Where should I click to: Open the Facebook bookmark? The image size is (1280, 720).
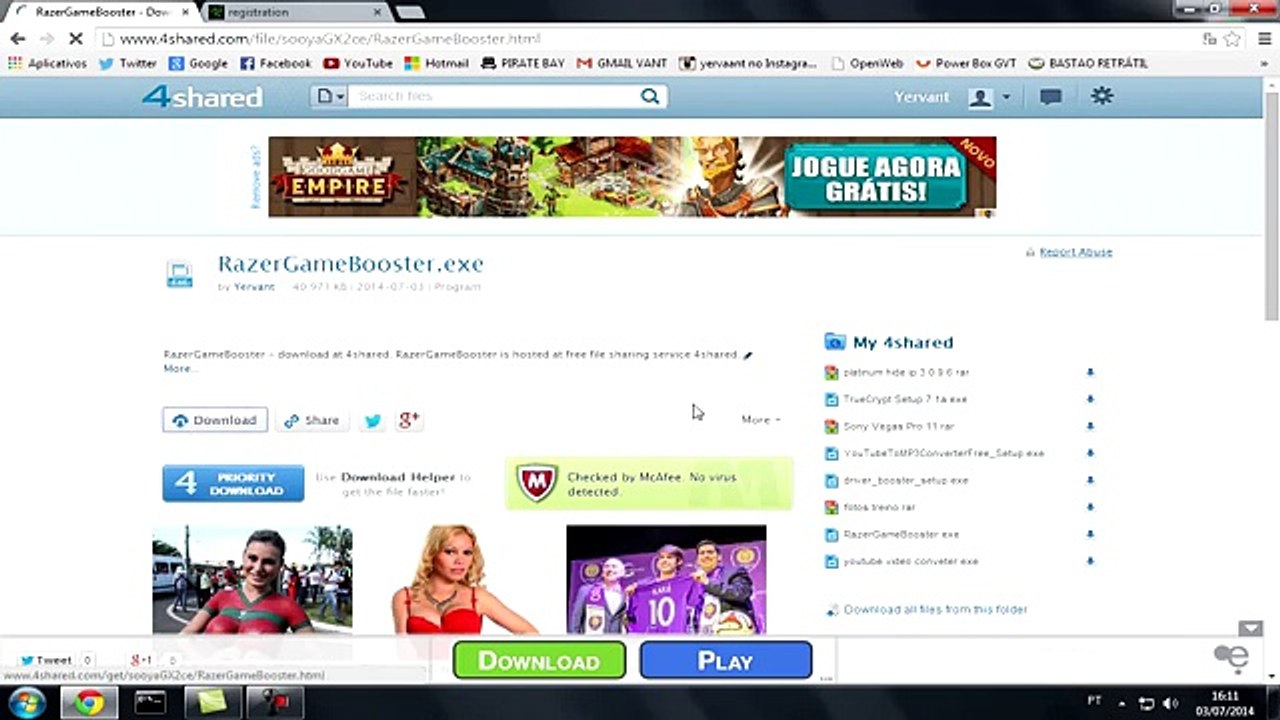pyautogui.click(x=276, y=63)
